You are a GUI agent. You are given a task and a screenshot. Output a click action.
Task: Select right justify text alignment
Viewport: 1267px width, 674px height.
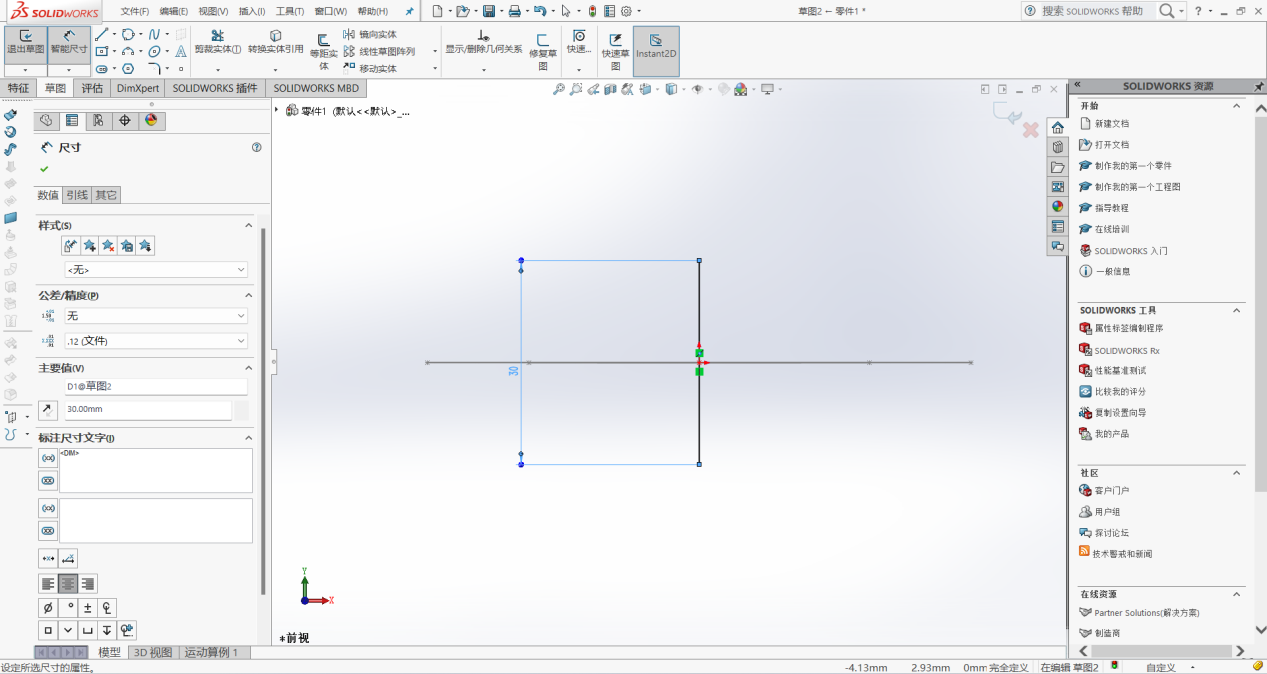[x=88, y=584]
